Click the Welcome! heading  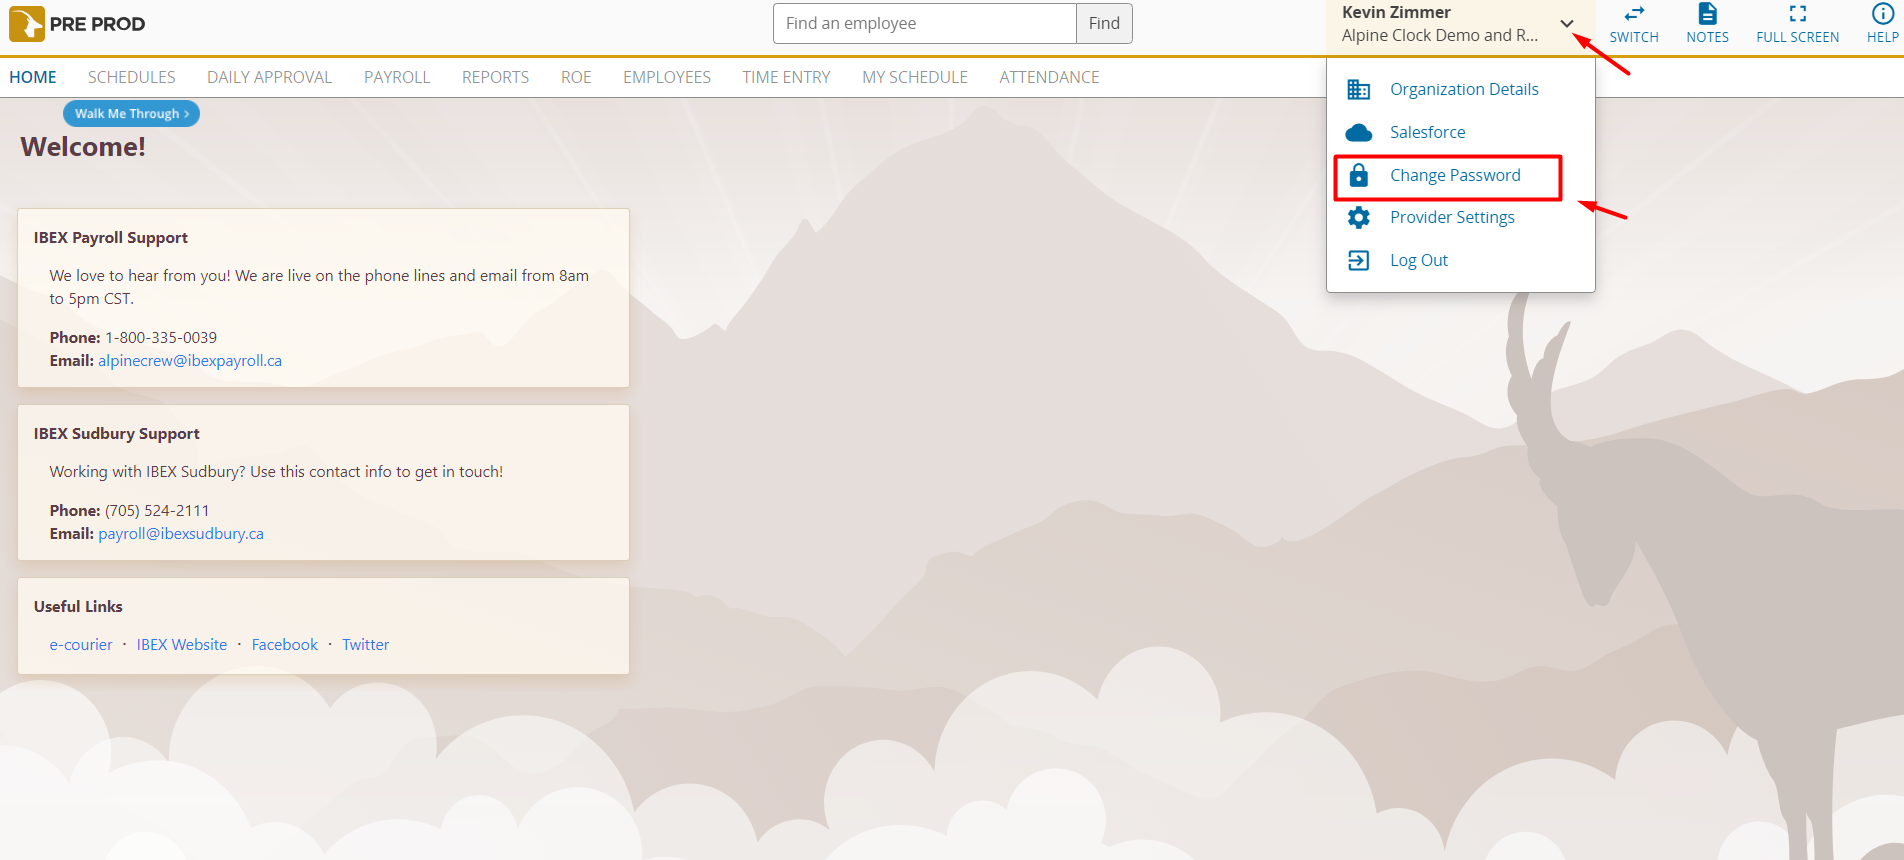click(83, 147)
